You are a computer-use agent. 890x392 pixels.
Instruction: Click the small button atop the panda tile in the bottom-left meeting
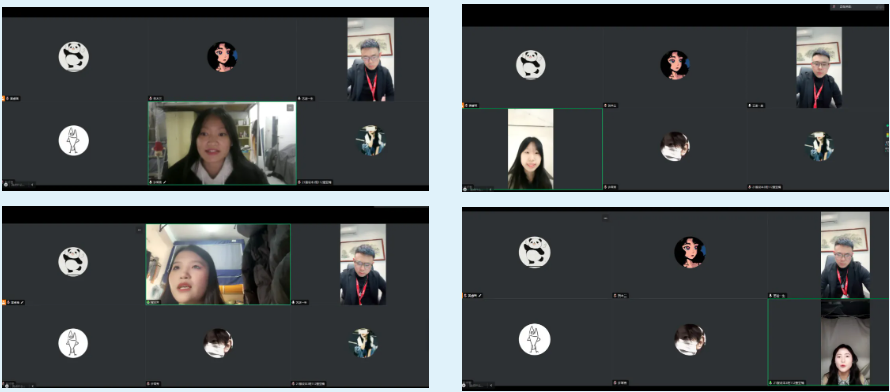pyautogui.click(x=139, y=230)
